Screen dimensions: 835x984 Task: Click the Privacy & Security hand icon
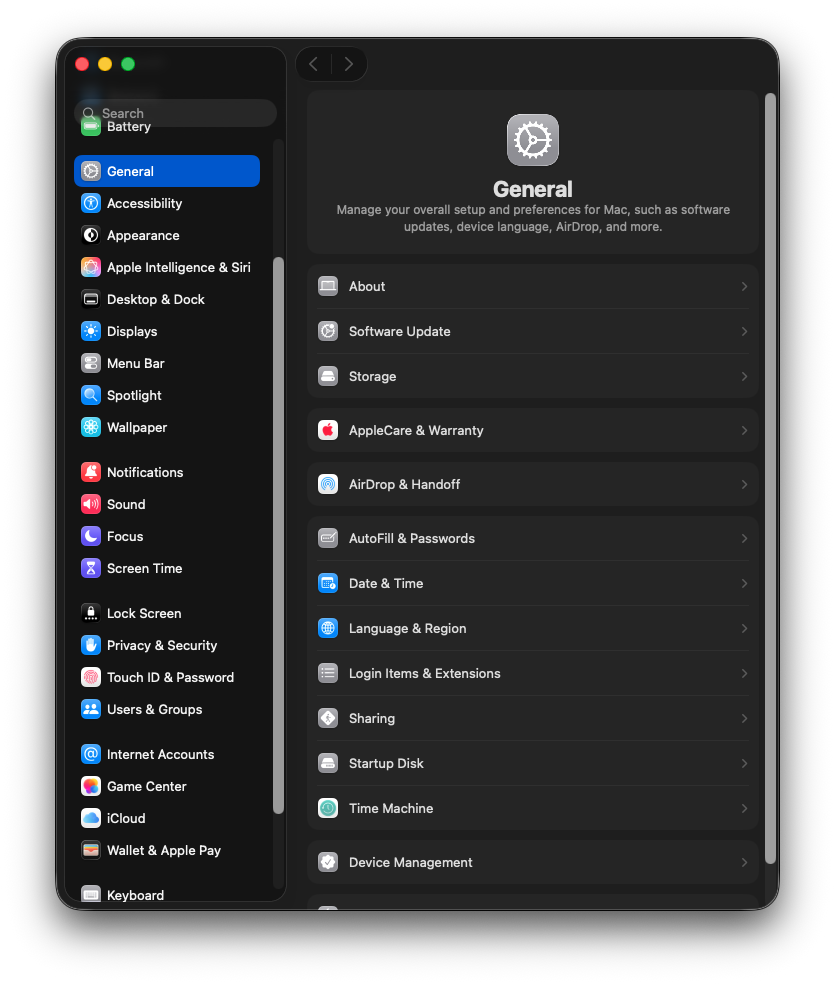click(91, 645)
